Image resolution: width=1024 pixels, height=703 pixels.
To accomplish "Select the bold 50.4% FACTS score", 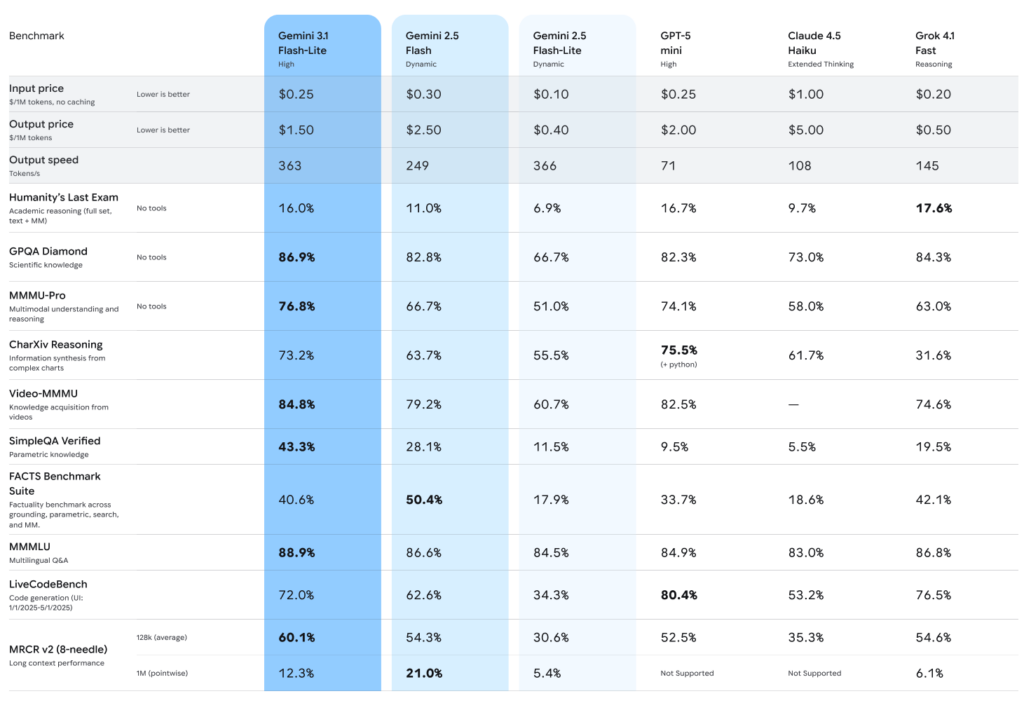I will 424,499.
